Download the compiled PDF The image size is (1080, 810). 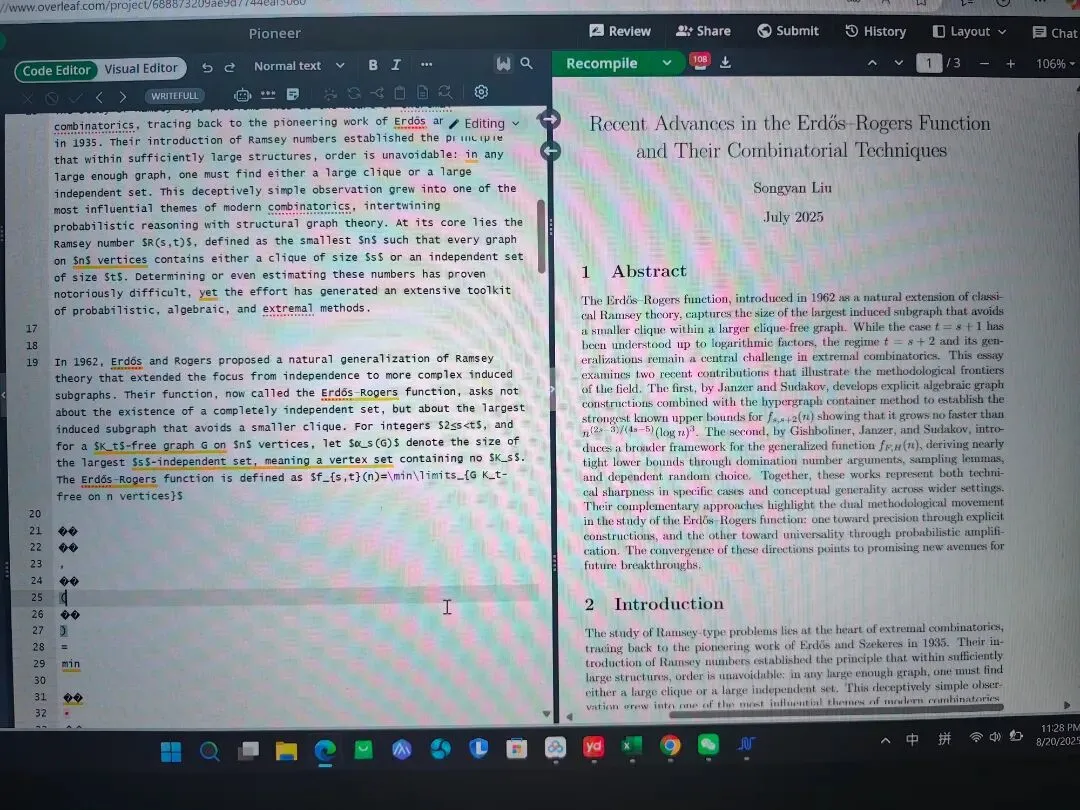[725, 62]
